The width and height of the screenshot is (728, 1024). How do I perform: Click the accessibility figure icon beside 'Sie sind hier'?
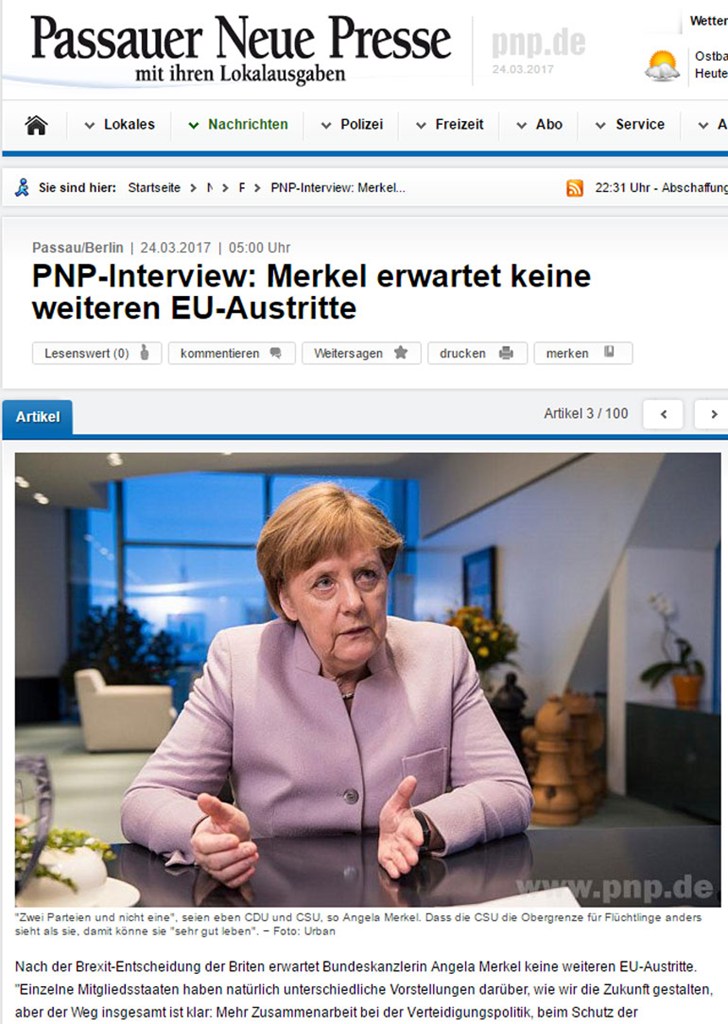point(22,188)
